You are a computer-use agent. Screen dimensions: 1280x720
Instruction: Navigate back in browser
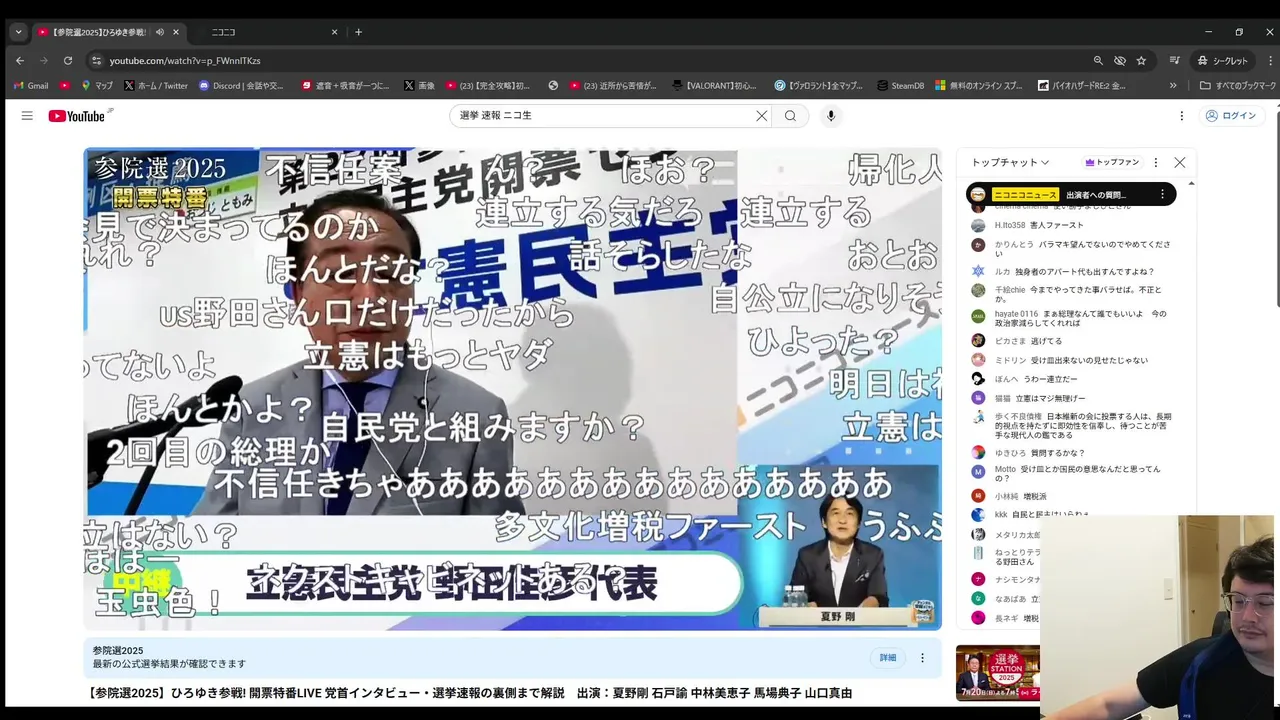(x=20, y=60)
